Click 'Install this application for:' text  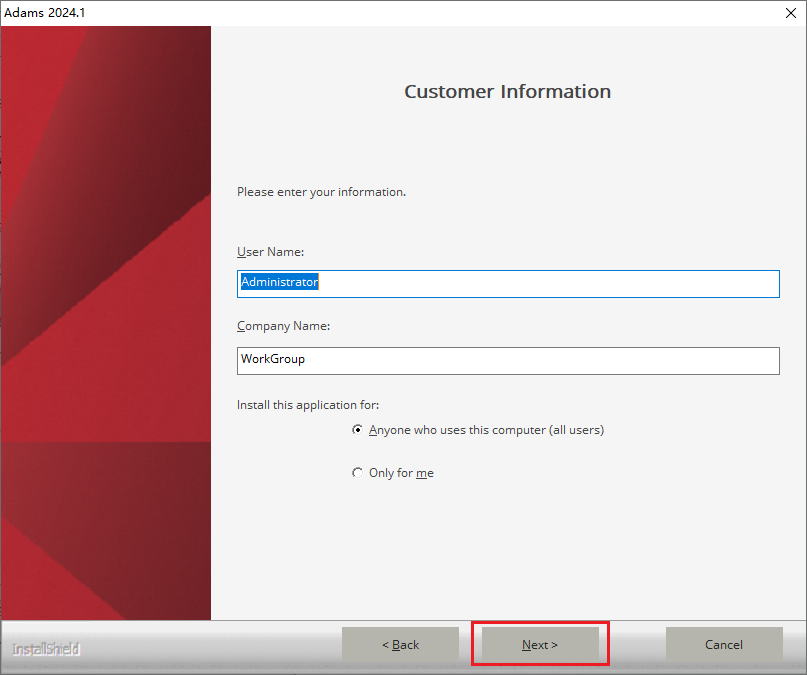tap(308, 405)
